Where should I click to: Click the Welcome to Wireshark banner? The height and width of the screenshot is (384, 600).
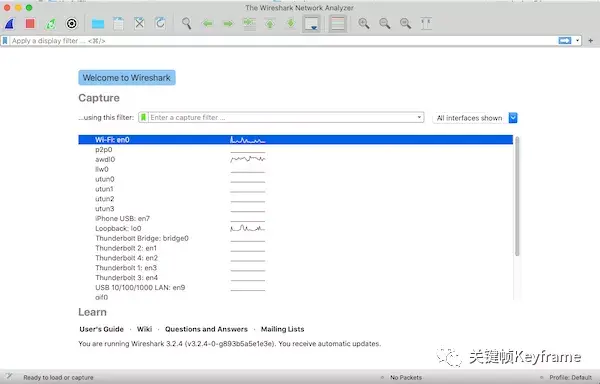pyautogui.click(x=127, y=78)
